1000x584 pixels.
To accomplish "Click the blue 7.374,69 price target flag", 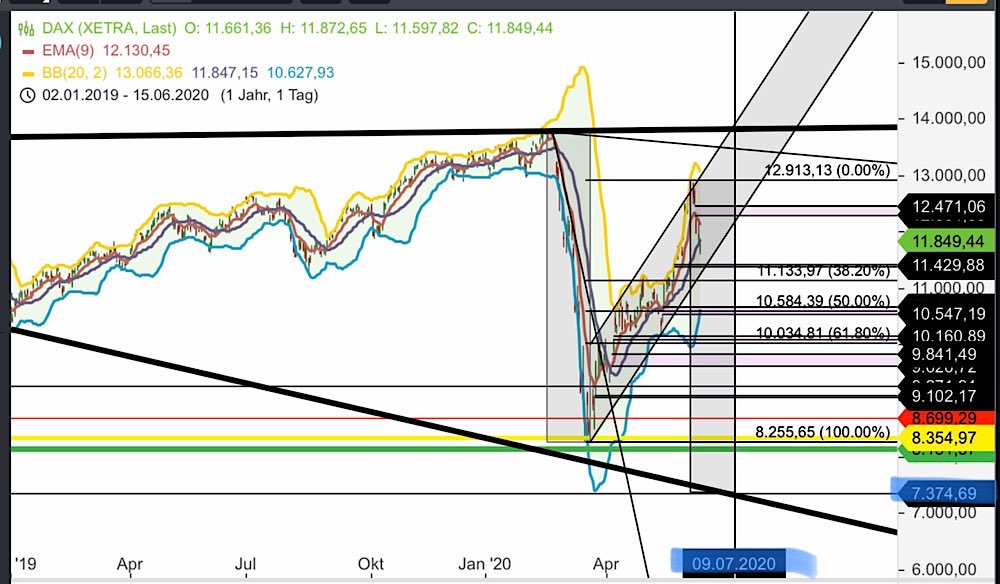I will point(946,492).
